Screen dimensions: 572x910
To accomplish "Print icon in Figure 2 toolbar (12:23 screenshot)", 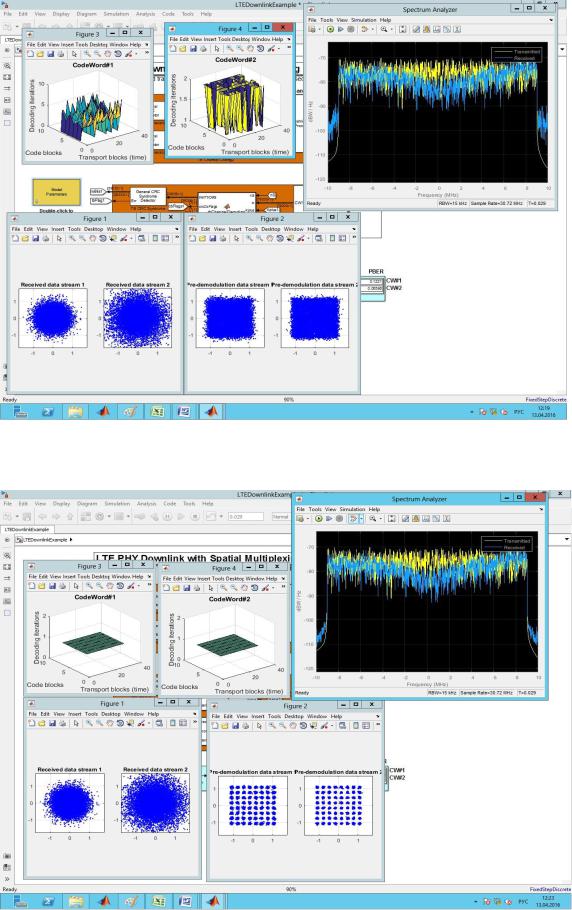I will [x=245, y=725].
